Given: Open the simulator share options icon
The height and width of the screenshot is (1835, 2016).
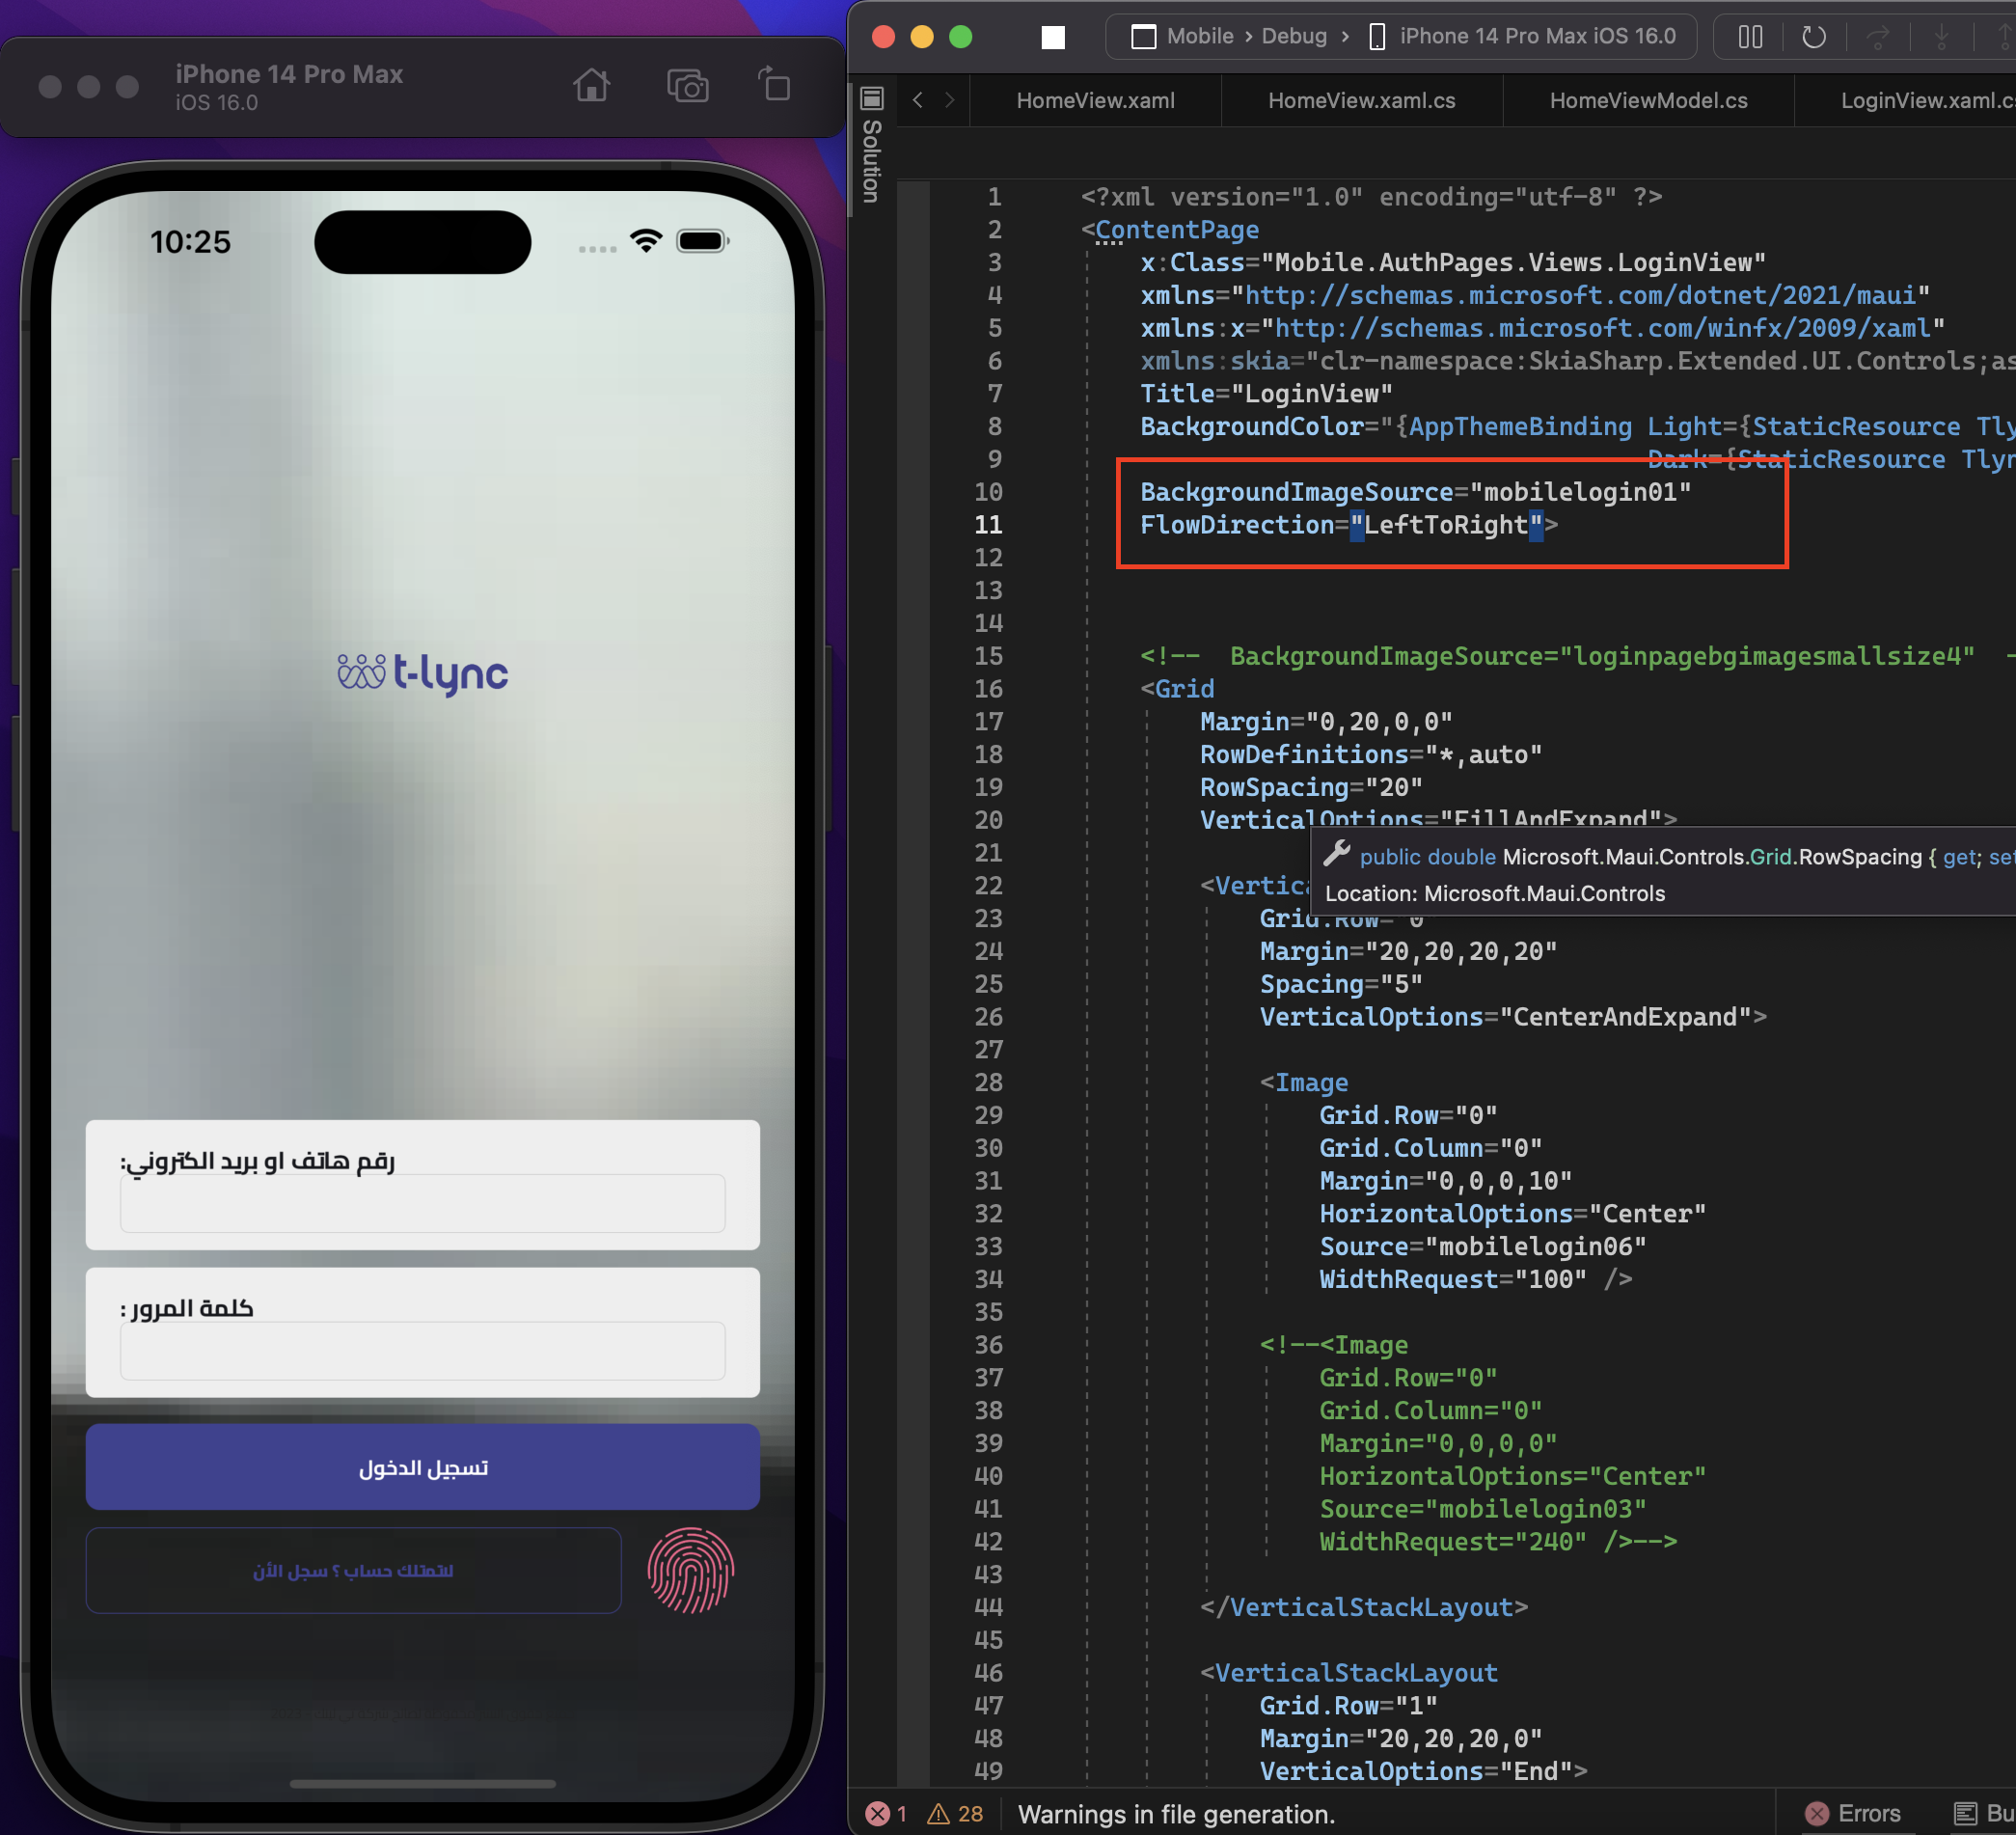Looking at the screenshot, I should point(774,86).
